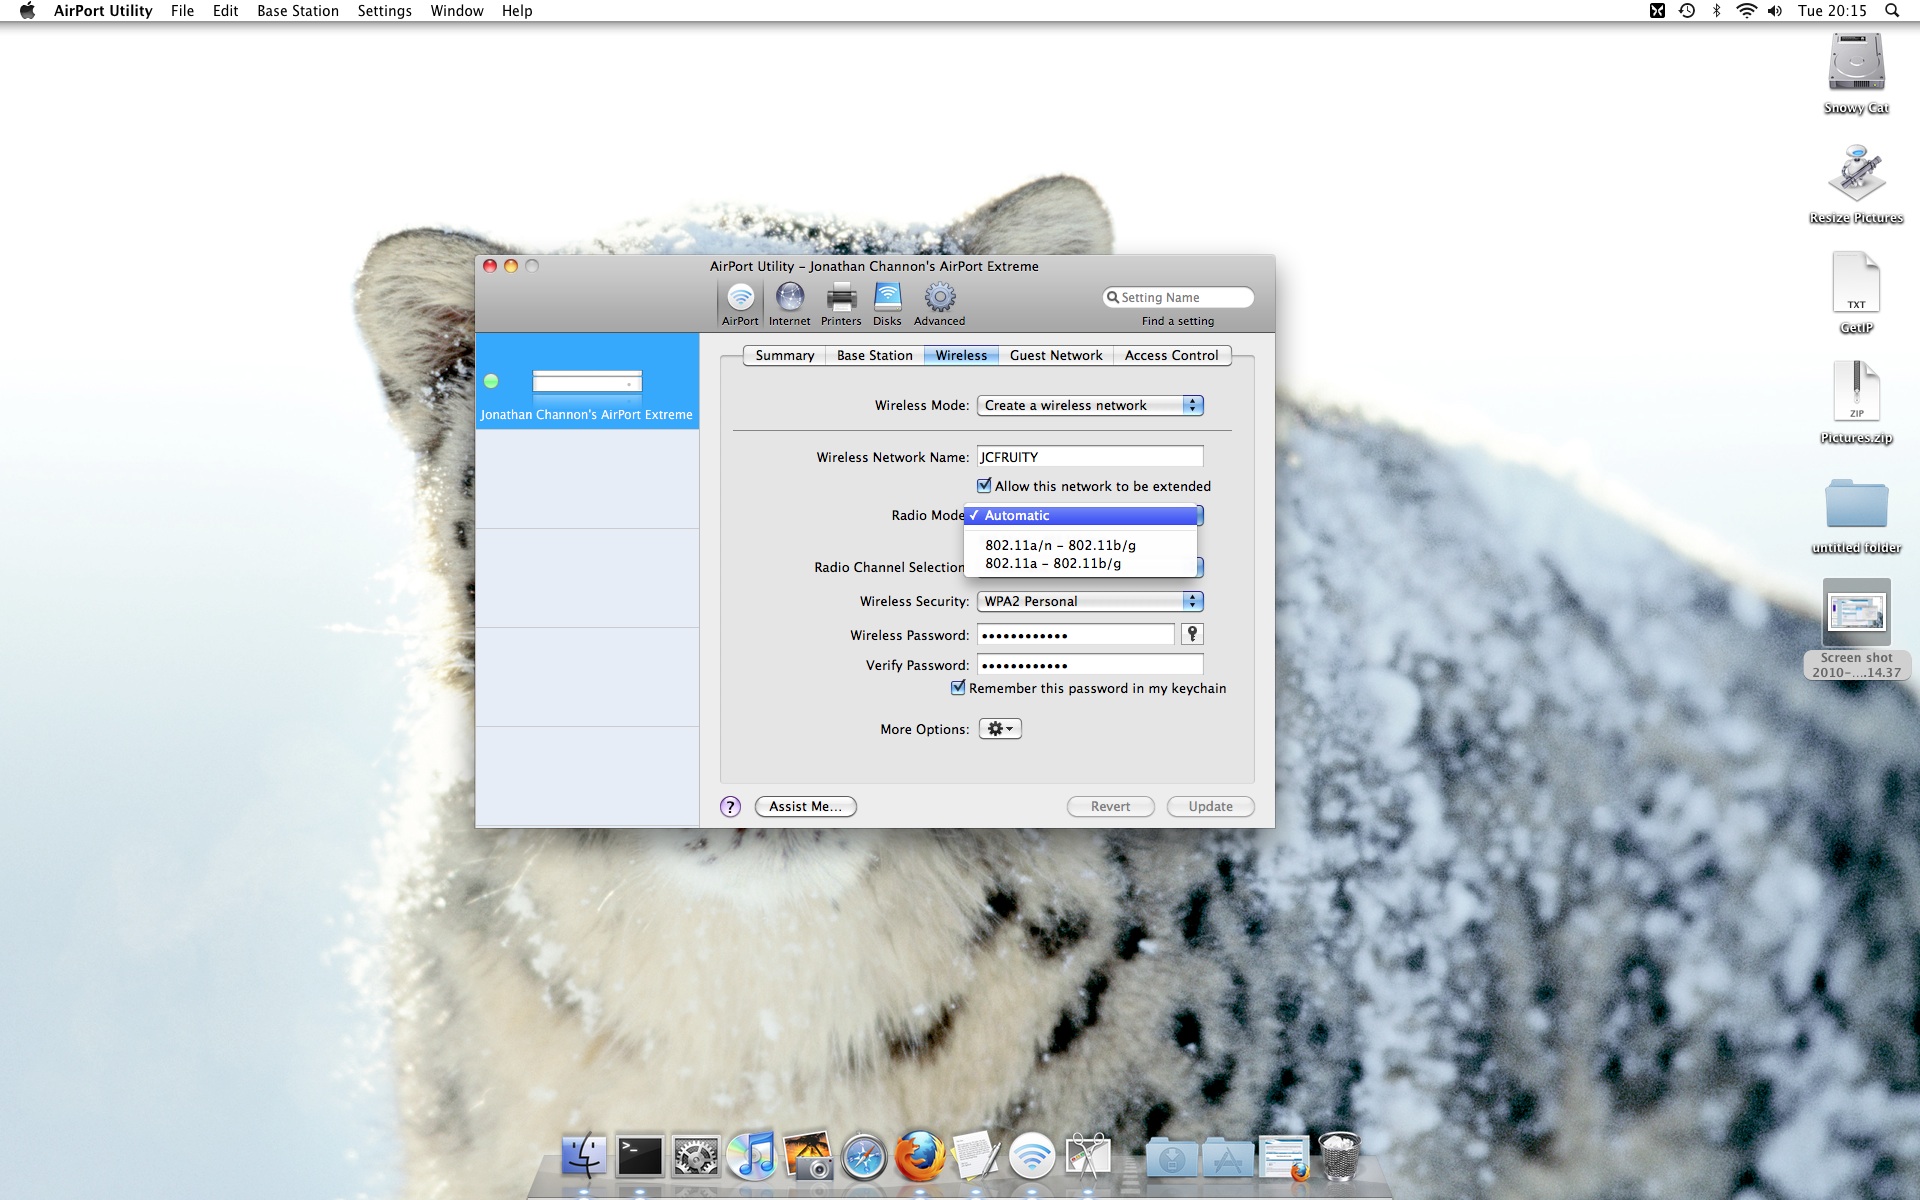
Task: Switch to the Access Control tab
Action: tap(1172, 355)
